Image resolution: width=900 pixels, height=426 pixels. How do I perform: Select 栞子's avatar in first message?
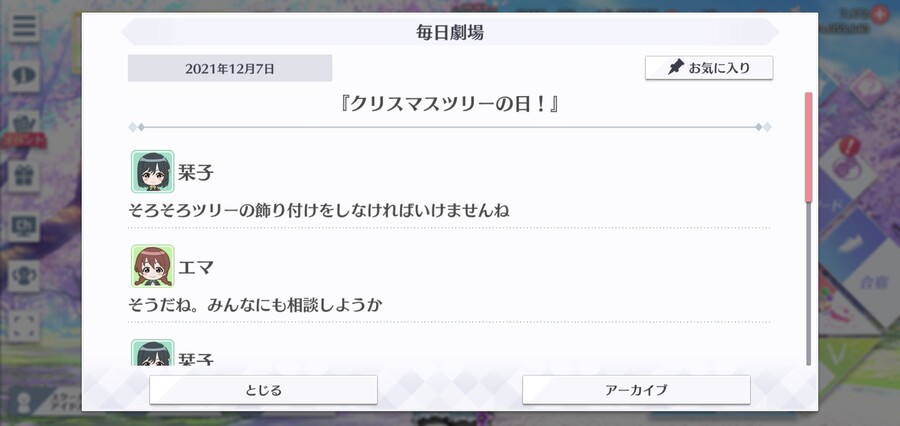(152, 172)
